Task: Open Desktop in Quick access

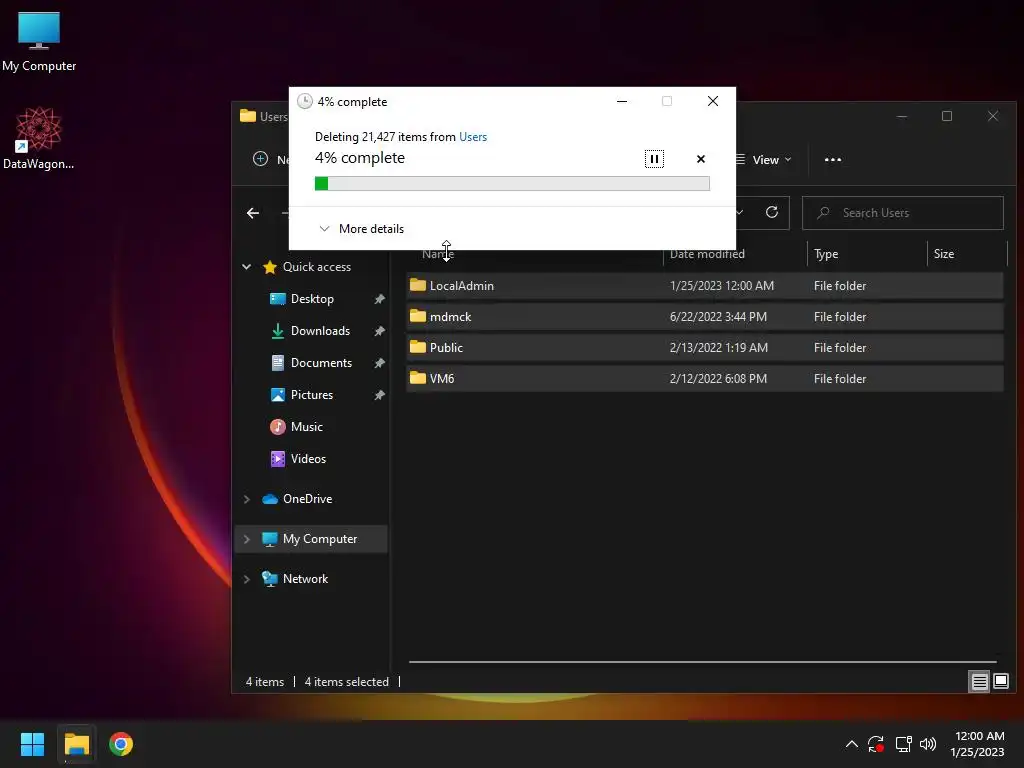Action: pyautogui.click(x=312, y=298)
